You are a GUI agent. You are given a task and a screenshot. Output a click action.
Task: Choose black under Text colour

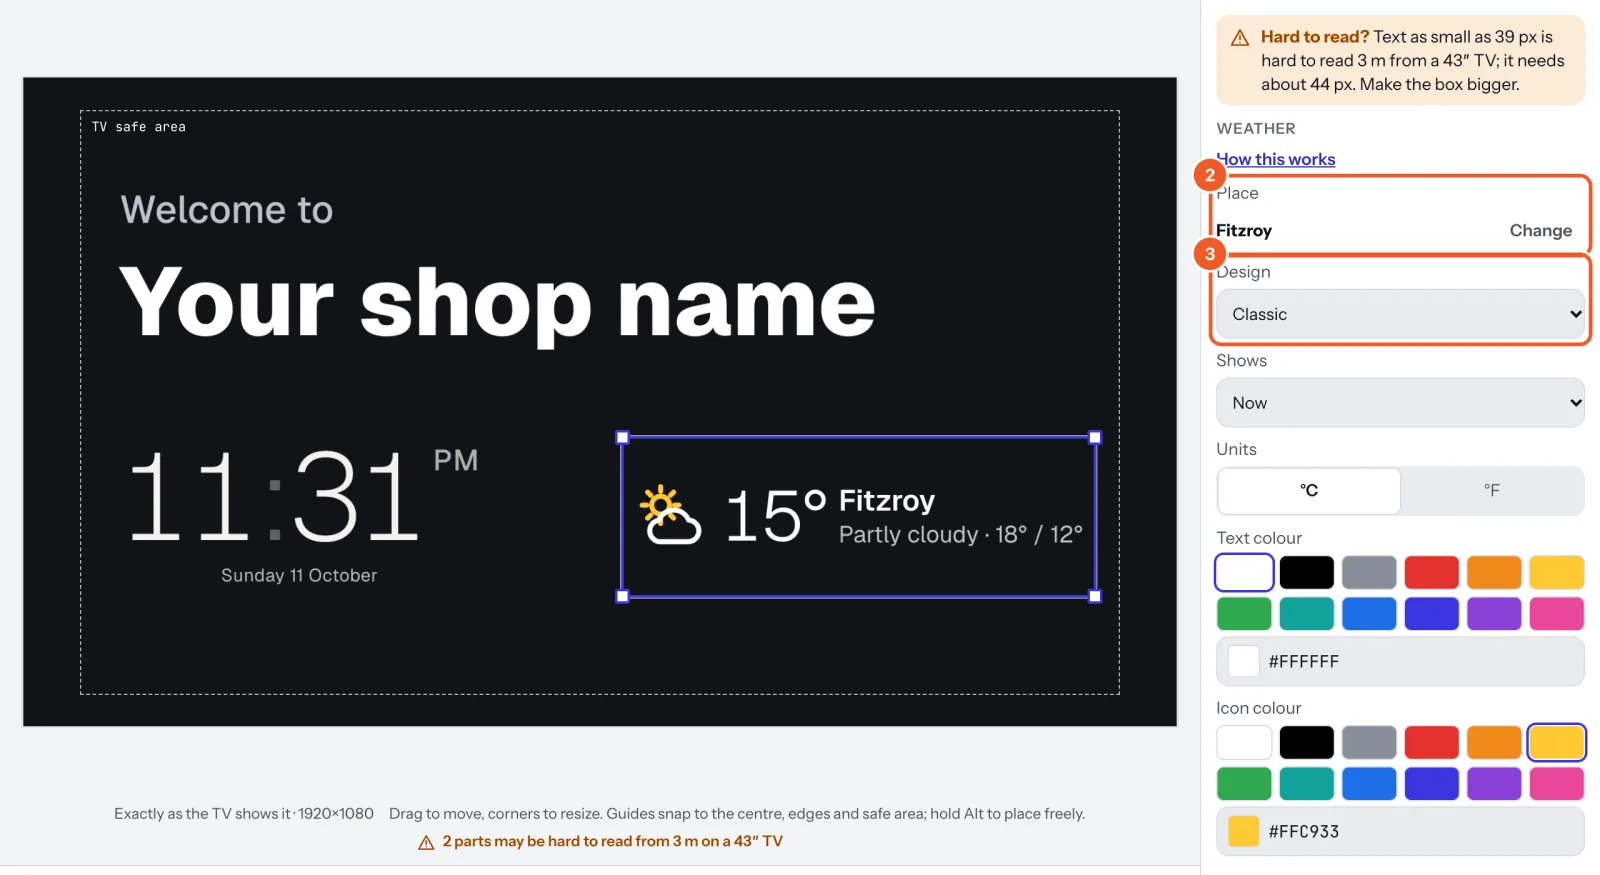(x=1307, y=573)
